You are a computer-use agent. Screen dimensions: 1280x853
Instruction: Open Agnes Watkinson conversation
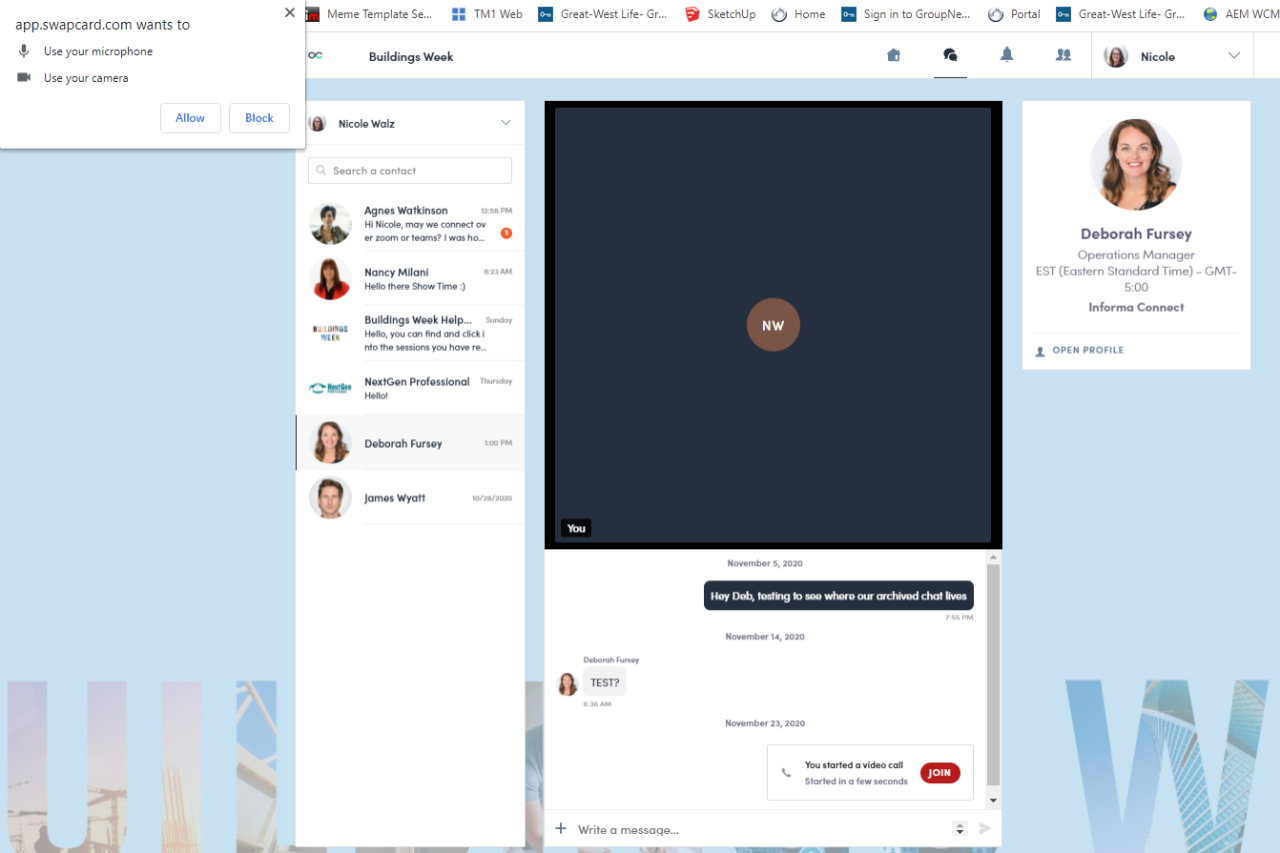[410, 224]
